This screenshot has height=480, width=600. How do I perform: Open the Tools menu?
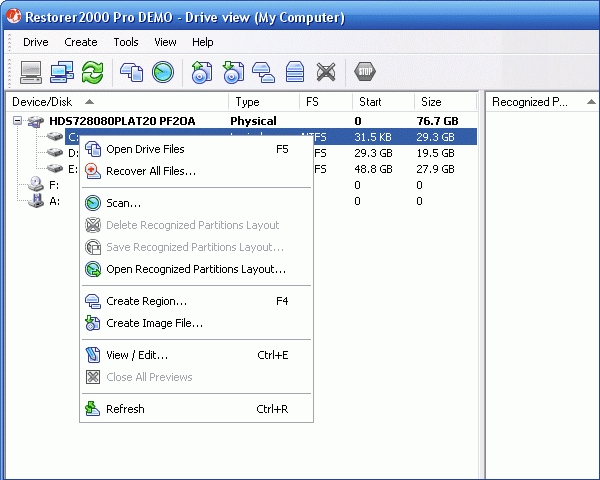(x=126, y=42)
